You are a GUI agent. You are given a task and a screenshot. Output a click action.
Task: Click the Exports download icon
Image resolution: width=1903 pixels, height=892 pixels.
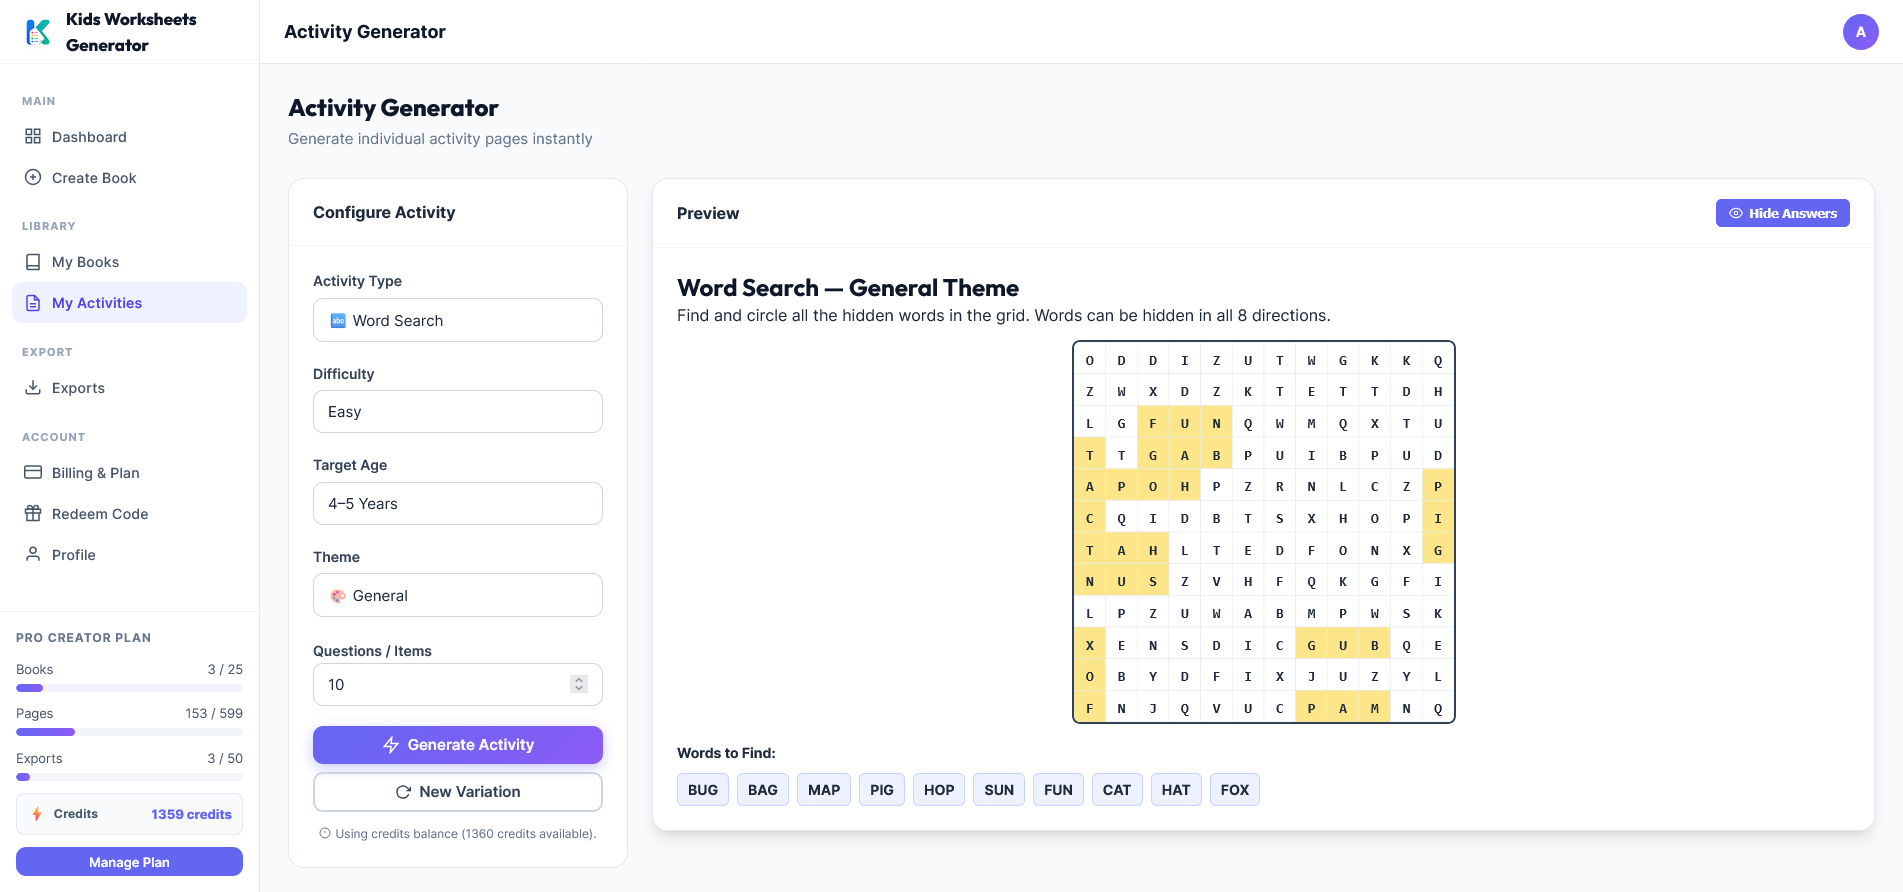tap(33, 387)
